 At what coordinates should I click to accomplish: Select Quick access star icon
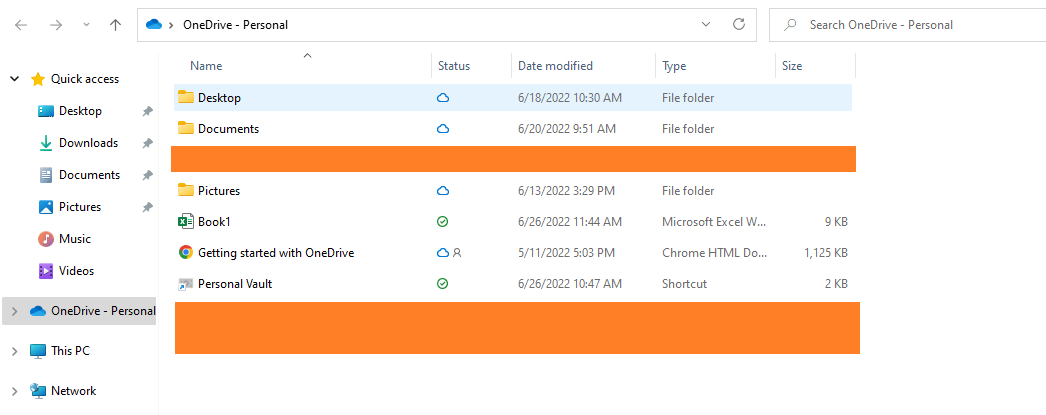(x=38, y=79)
